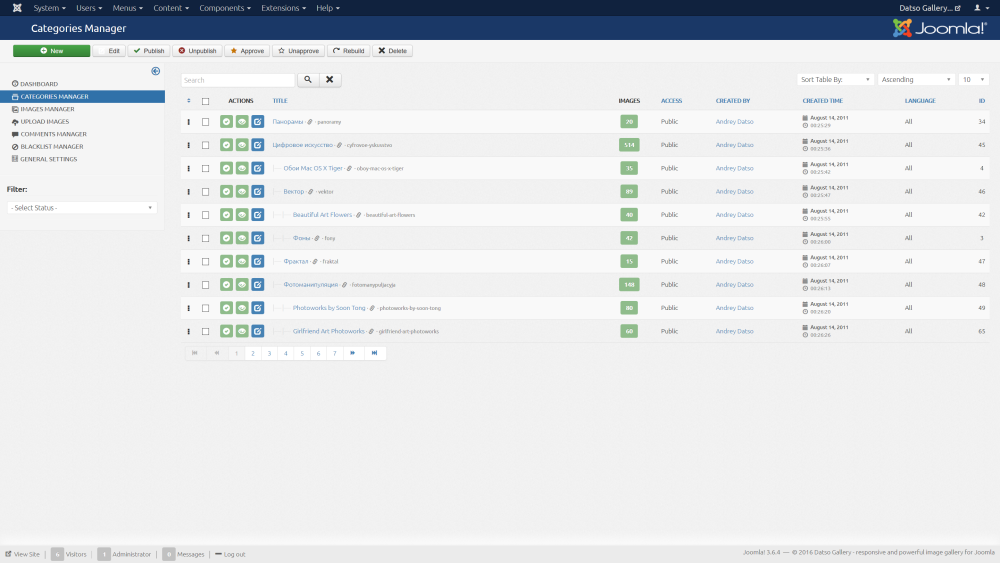Select the checkbox for Girlfriend Art Photoworks

(x=206, y=331)
